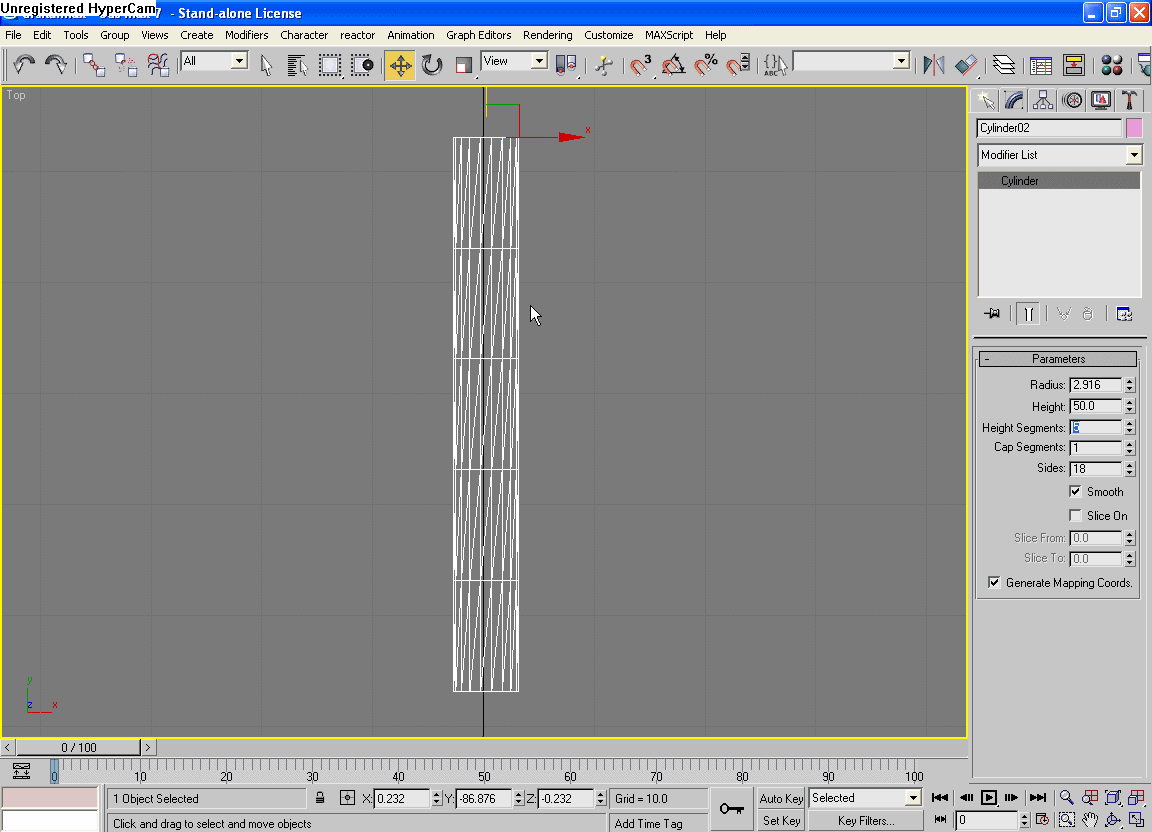This screenshot has height=832, width=1152.
Task: Switch to the Hierarchy panel tab
Action: click(1043, 100)
